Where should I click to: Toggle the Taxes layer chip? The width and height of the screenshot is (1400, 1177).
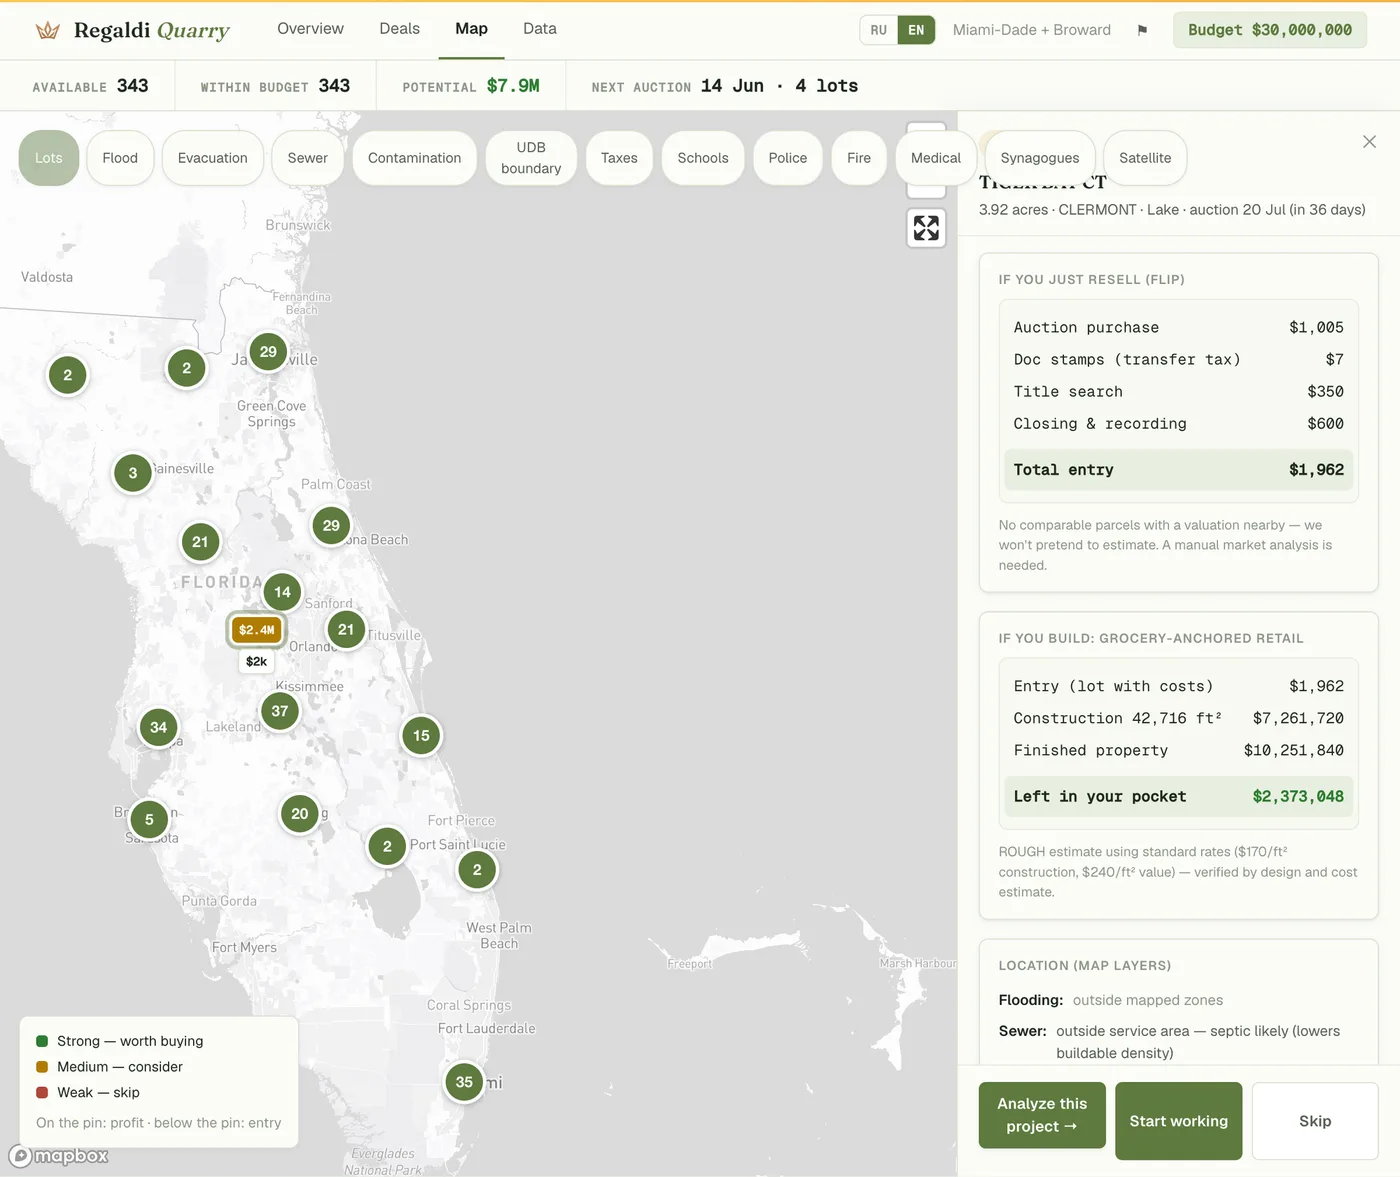[619, 158]
